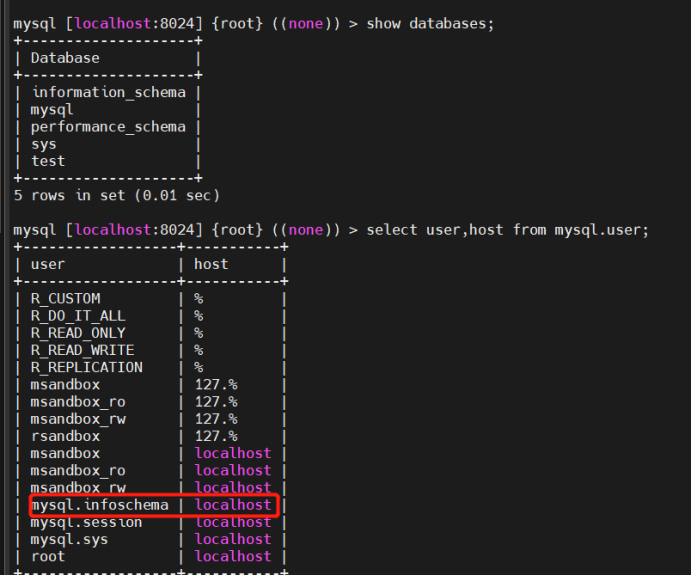Screen dimensions: 692x576
Task: Select the R_DO_IT_ALL user entry
Action: coord(78,316)
